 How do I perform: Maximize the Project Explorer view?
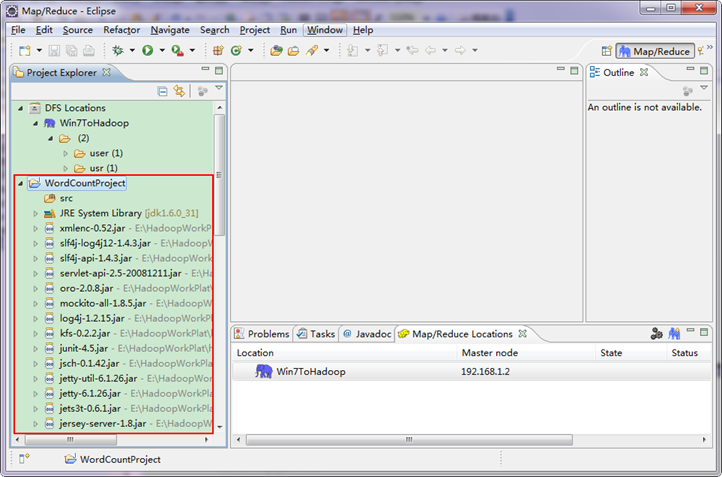(219, 70)
